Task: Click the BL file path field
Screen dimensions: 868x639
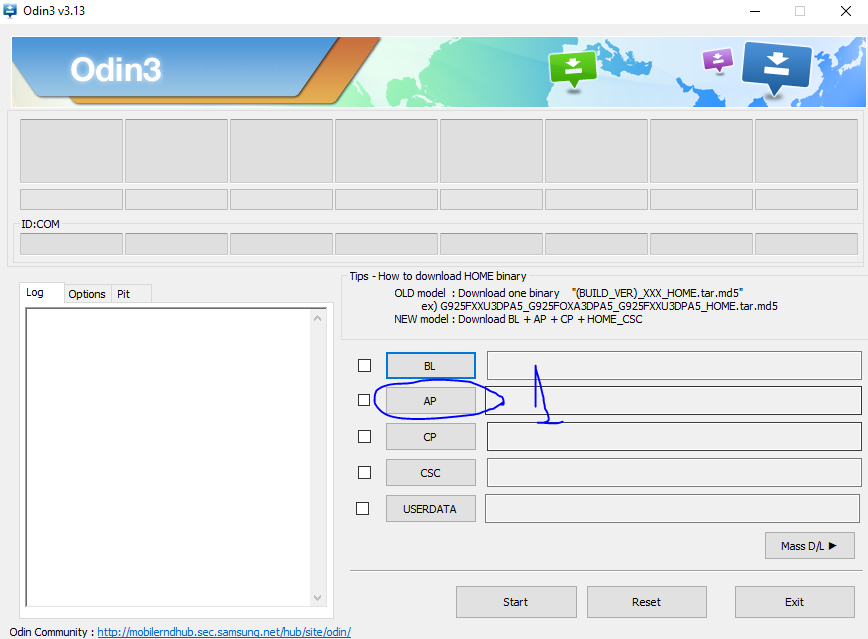Action: click(674, 365)
